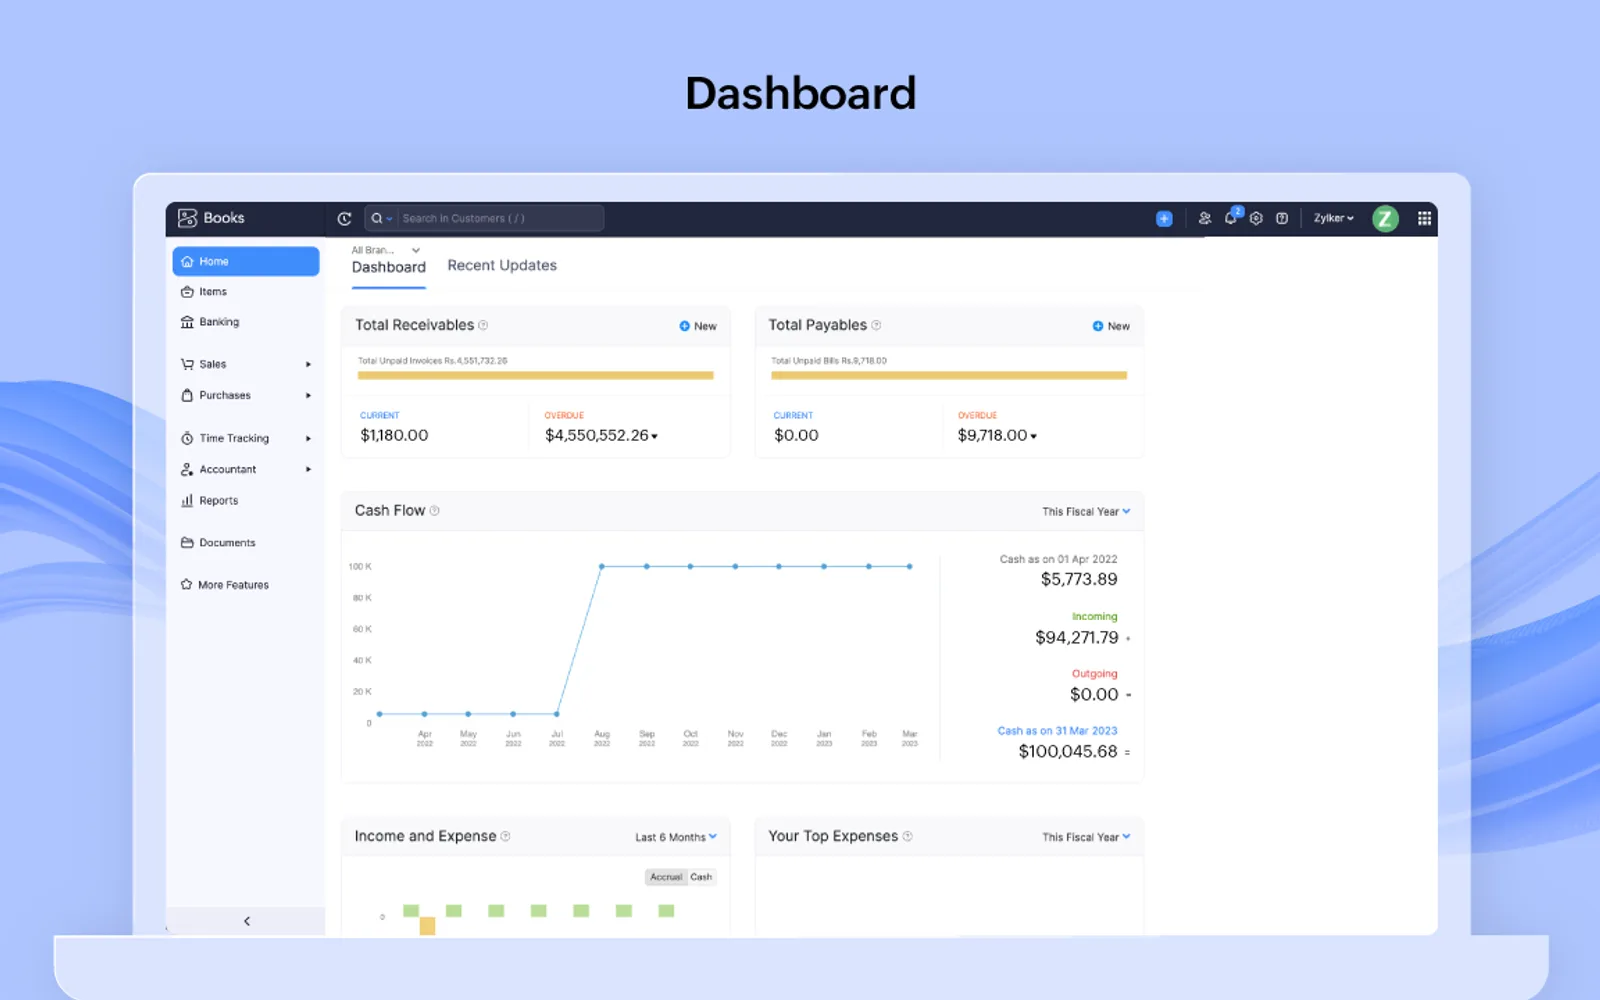The image size is (1600, 1000).
Task: Open the Last 6 Months dropdown
Action: click(x=676, y=838)
